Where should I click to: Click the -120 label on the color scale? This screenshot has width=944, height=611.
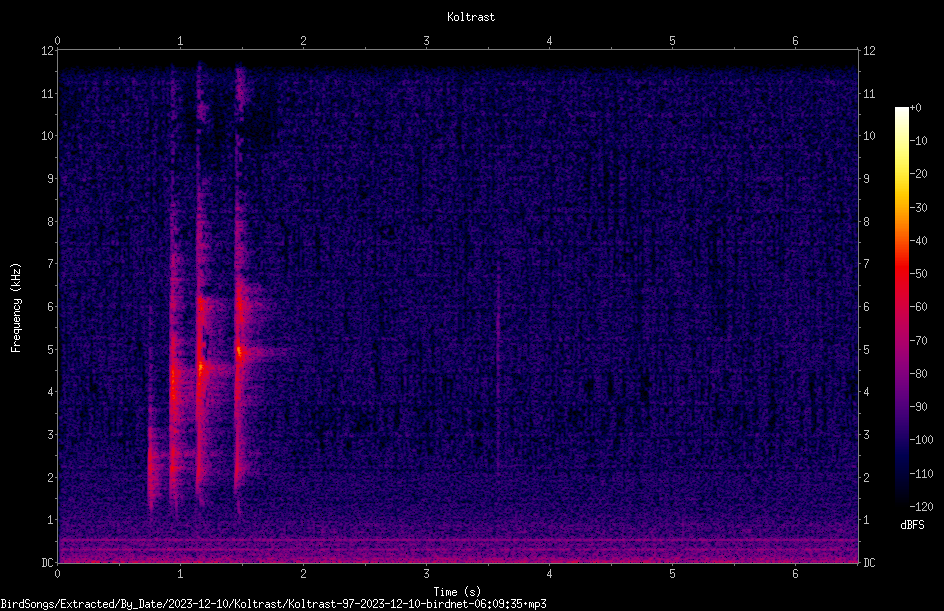pyautogui.click(x=921, y=506)
